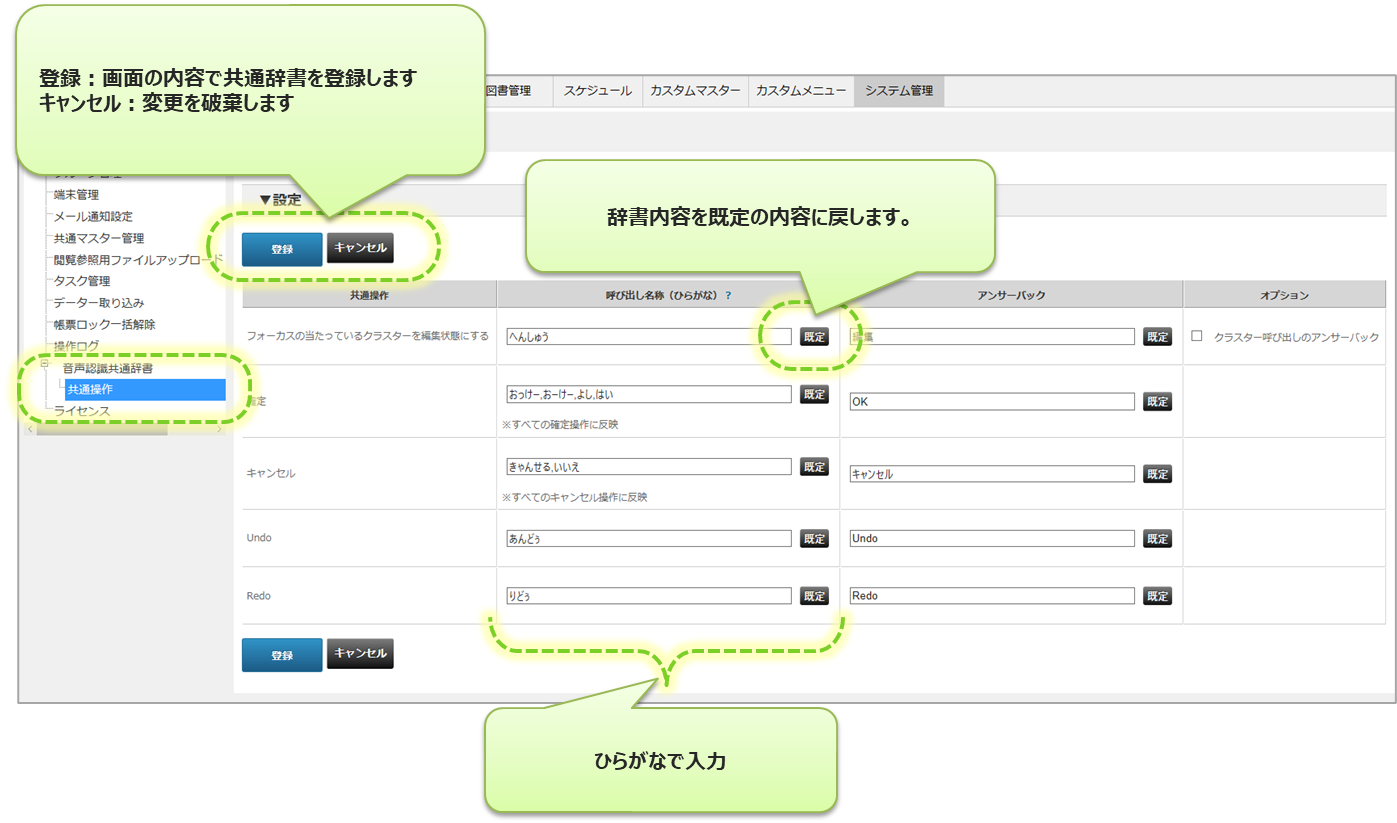Enable クラスター呼び出しのアンサーバック checkbox
The height and width of the screenshot is (823, 1397).
point(1197,337)
